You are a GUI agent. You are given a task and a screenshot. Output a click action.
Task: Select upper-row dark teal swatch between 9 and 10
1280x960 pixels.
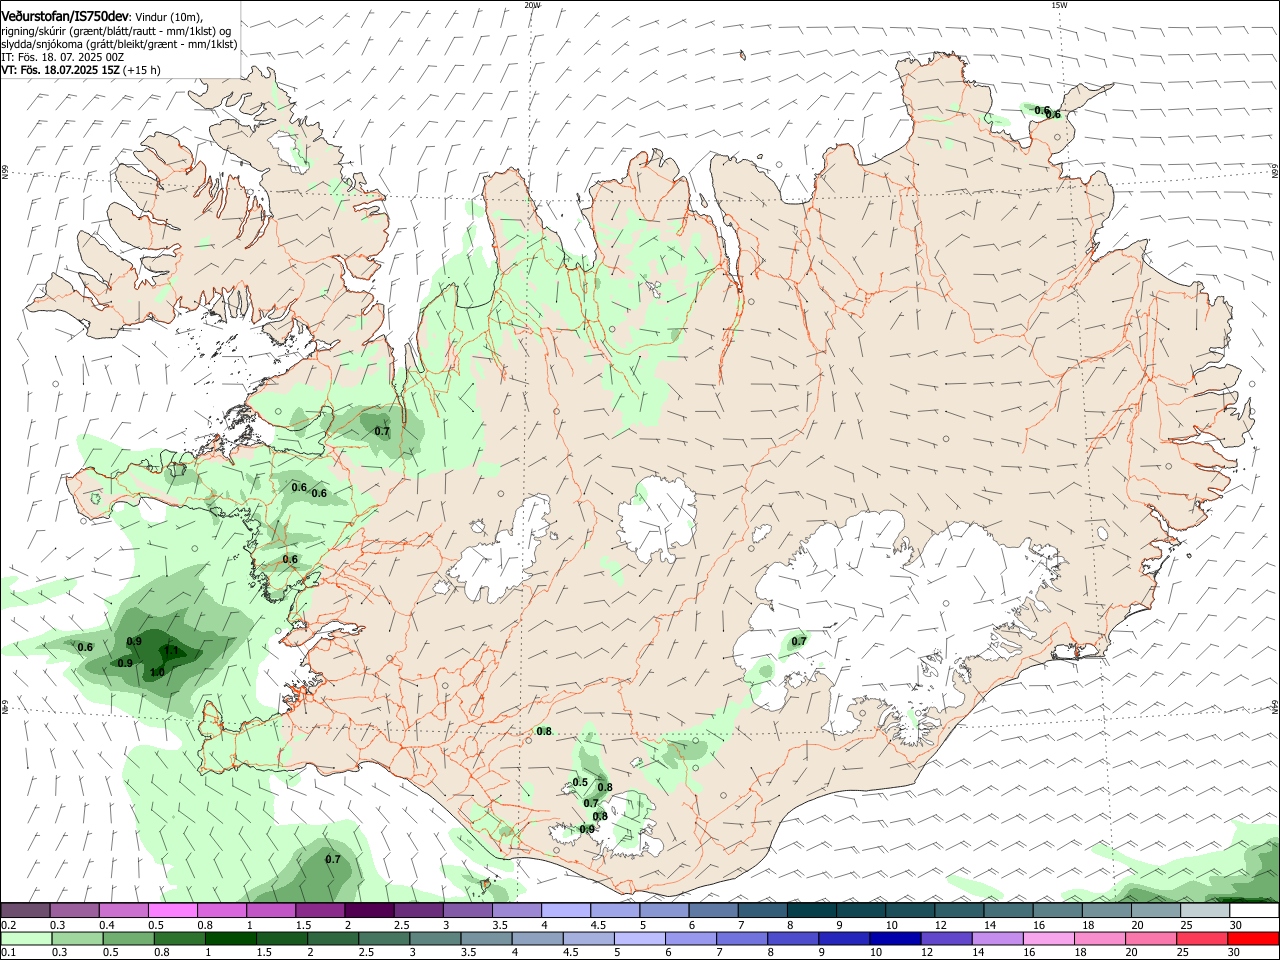pos(860,910)
